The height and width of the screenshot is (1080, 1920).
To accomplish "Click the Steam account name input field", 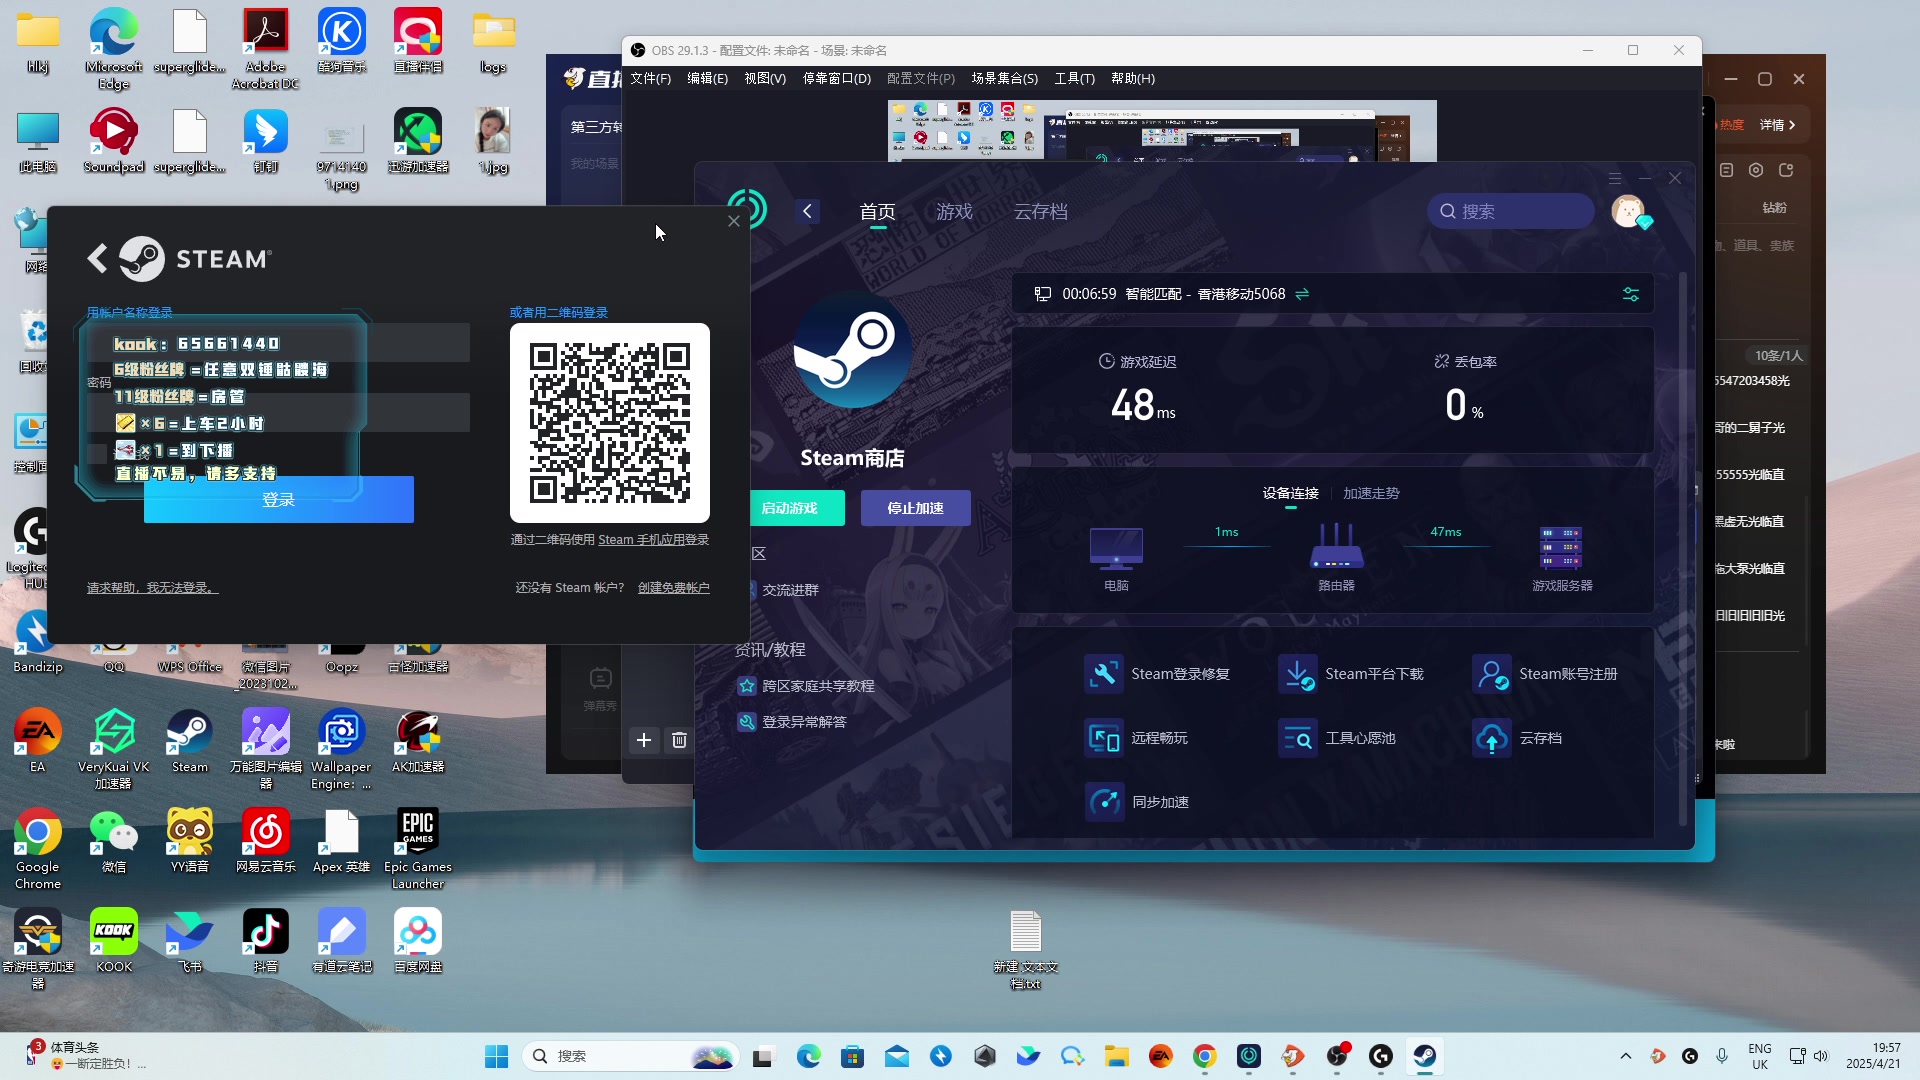I will pyautogui.click(x=278, y=342).
